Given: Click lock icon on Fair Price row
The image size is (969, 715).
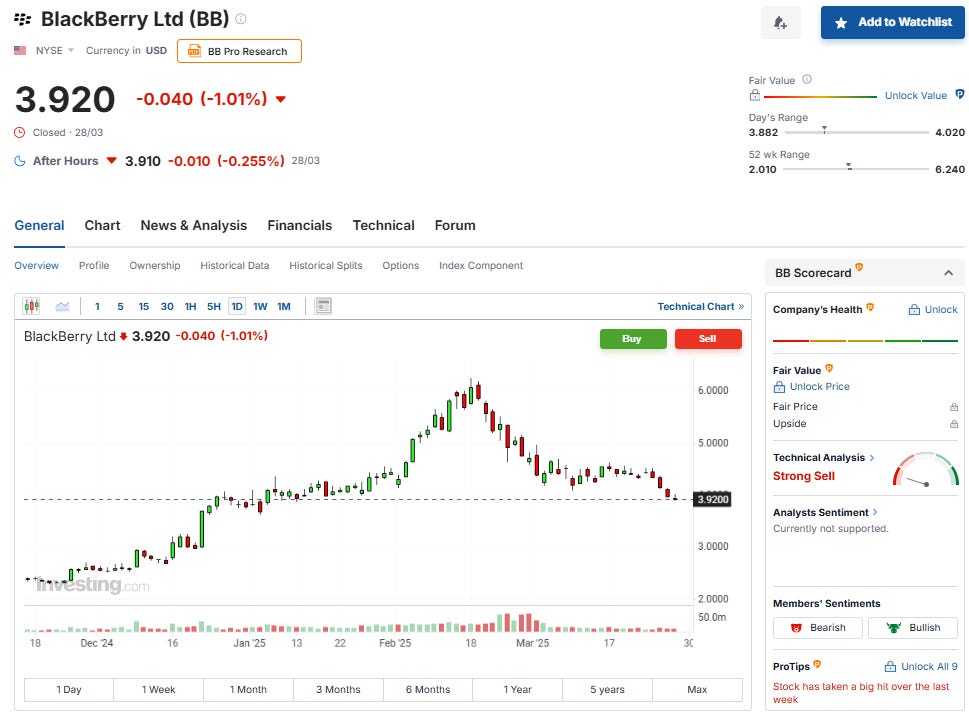Looking at the screenshot, I should 954,407.
